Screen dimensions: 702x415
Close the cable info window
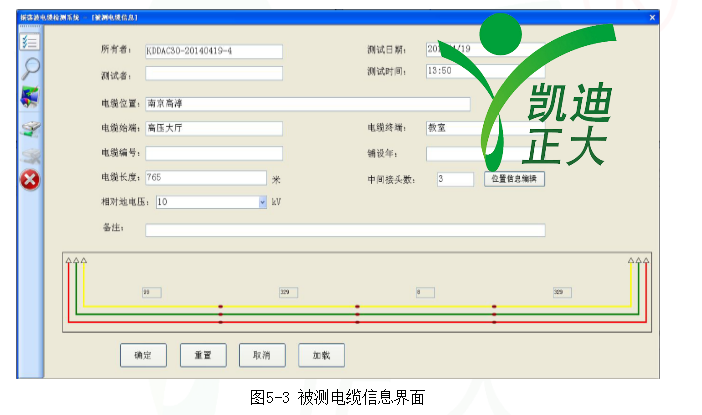(x=652, y=18)
